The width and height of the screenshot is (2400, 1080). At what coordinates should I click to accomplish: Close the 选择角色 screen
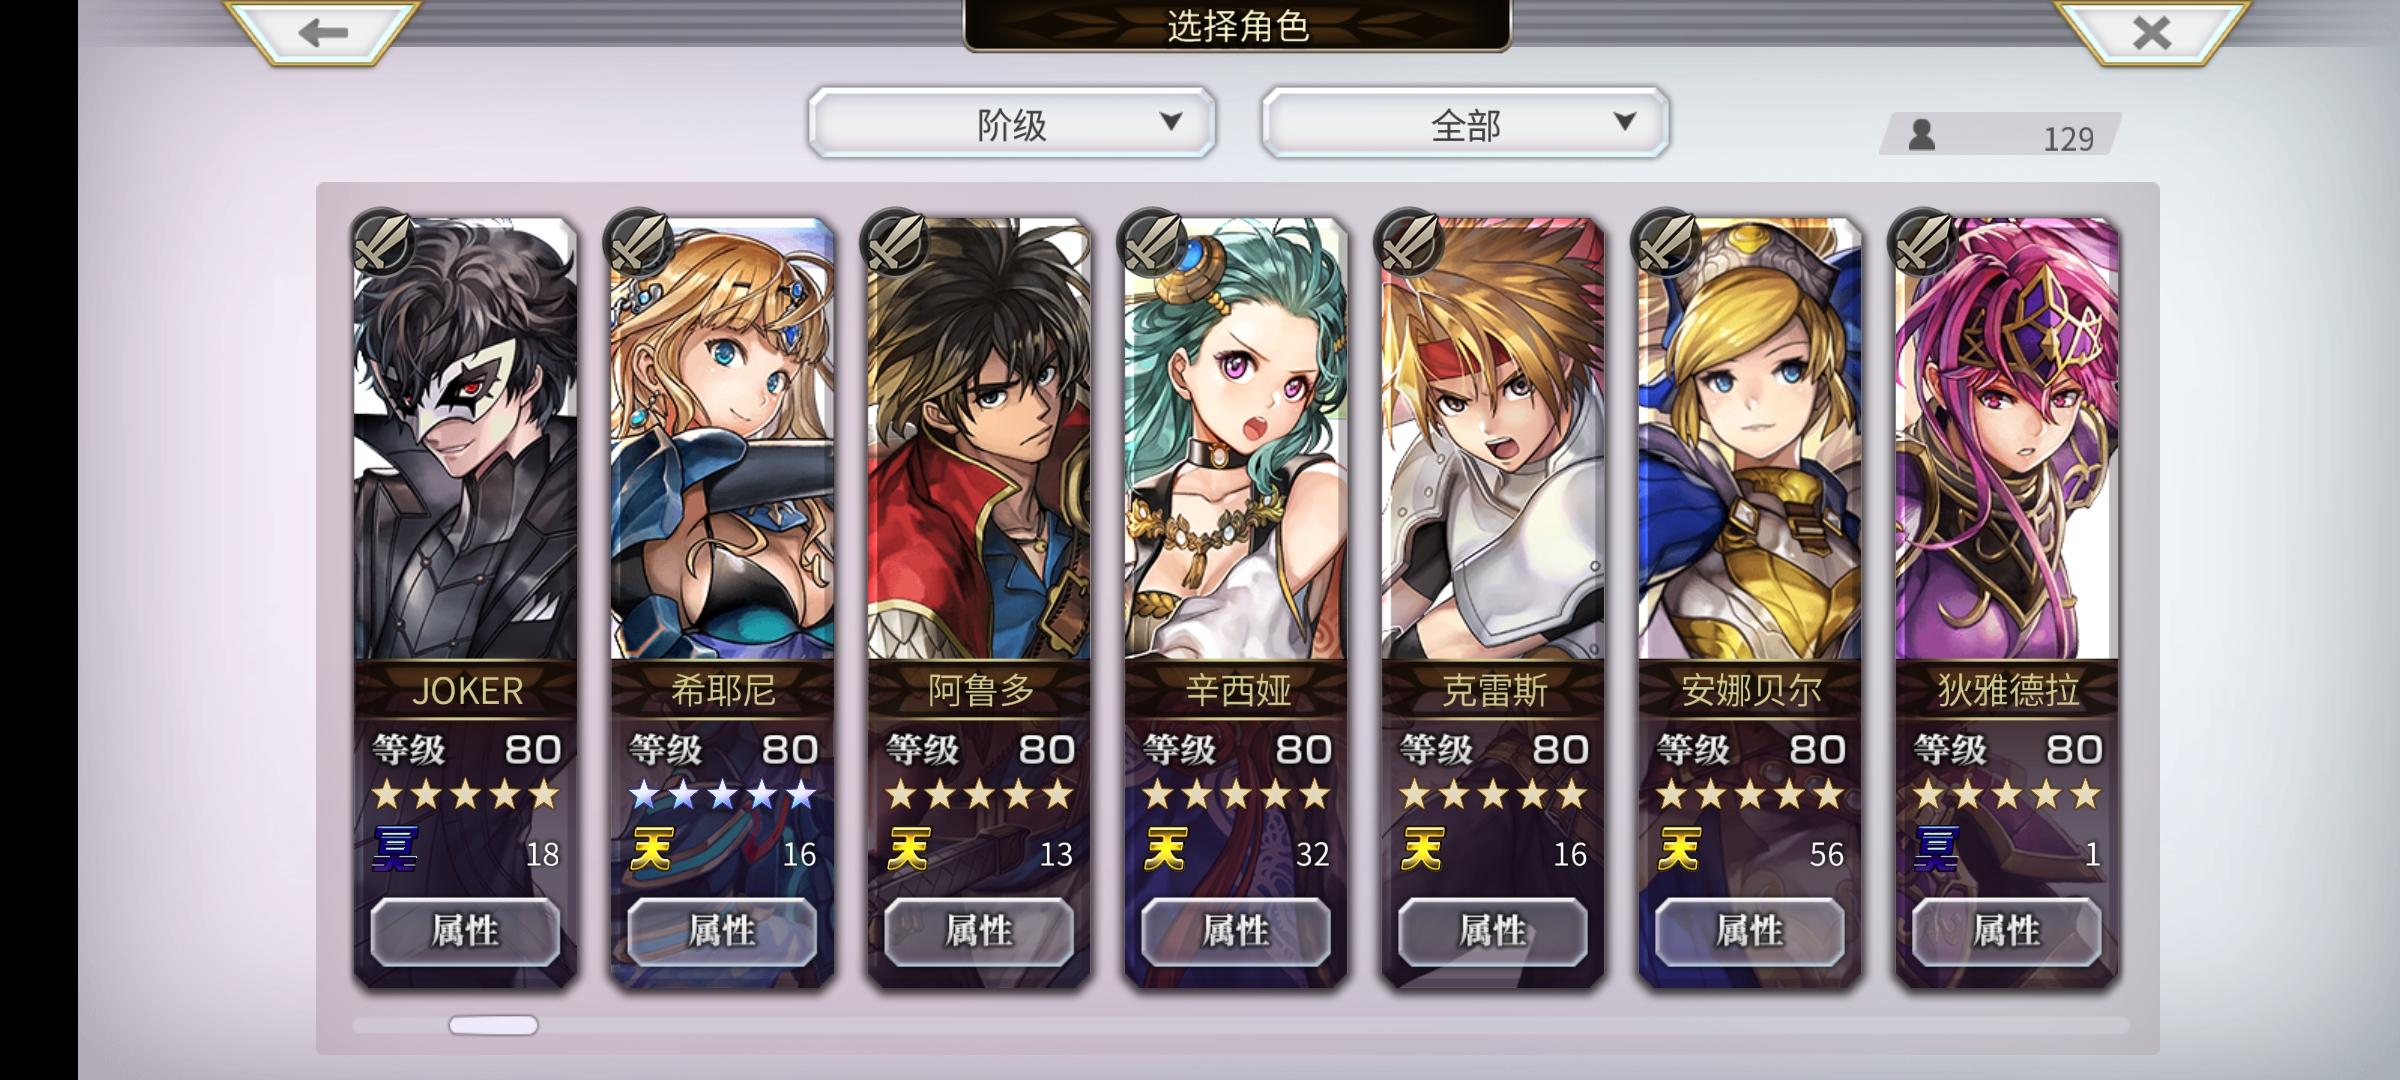[x=2152, y=32]
